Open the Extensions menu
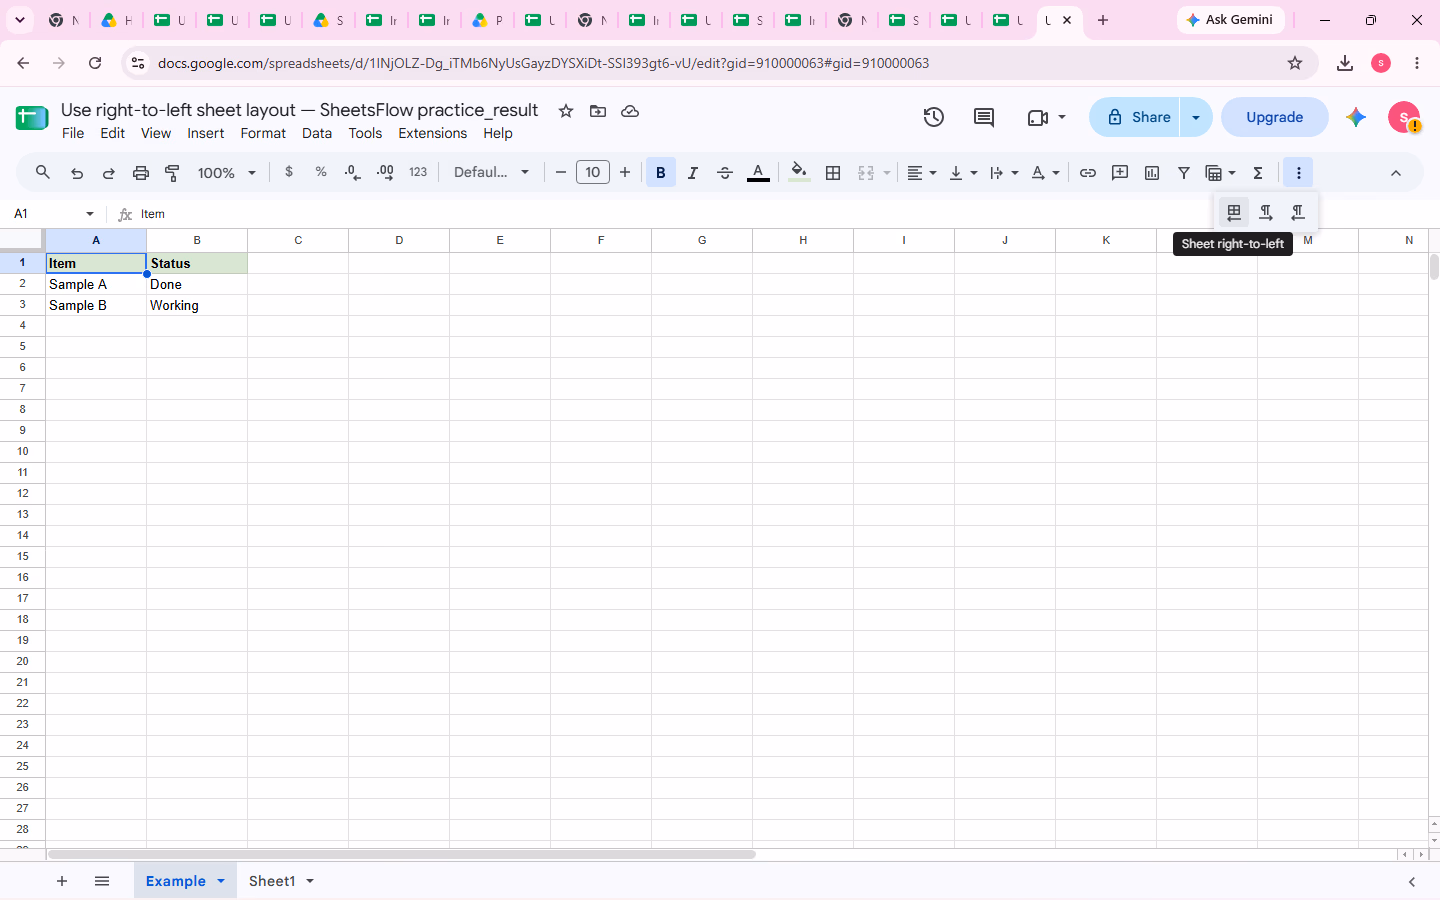This screenshot has height=900, width=1440. 433,133
